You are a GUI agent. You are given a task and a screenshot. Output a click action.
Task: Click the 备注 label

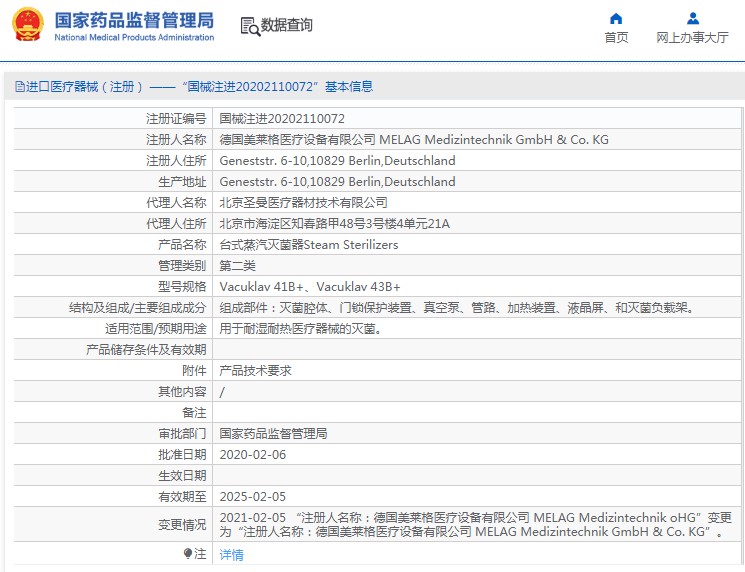pos(194,413)
